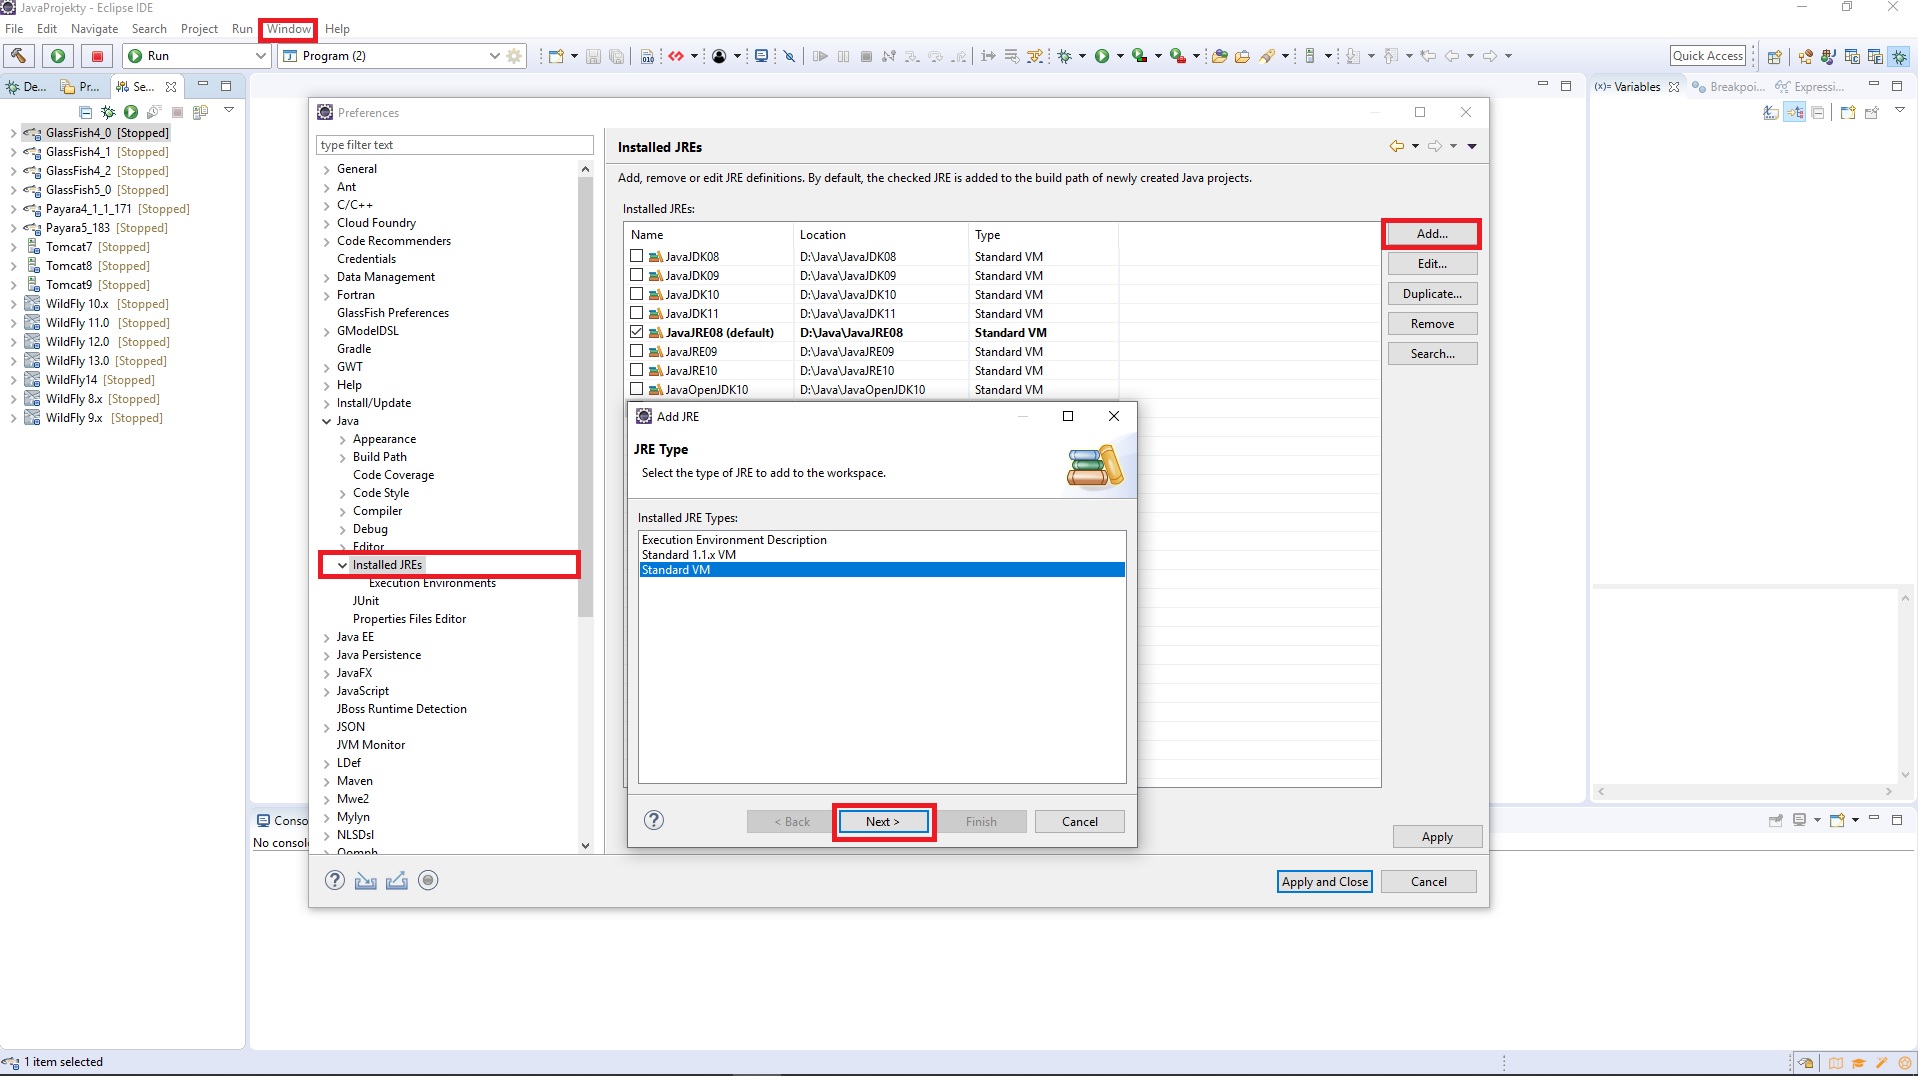Click the start server icon in Servers view toolbar
This screenshot has height=1080, width=1920.
tap(131, 112)
